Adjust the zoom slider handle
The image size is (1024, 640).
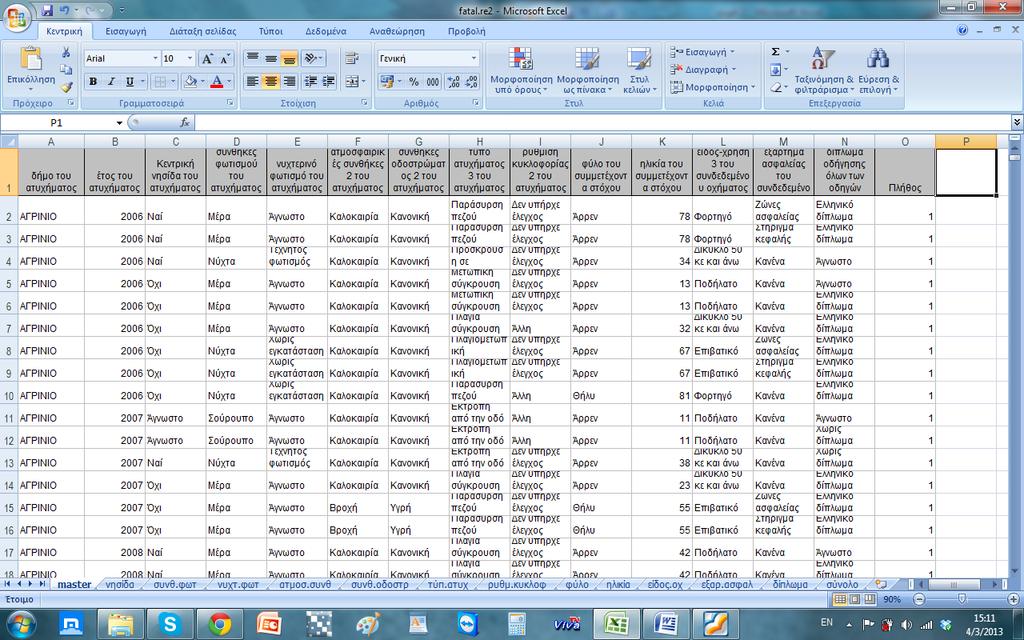pos(962,599)
